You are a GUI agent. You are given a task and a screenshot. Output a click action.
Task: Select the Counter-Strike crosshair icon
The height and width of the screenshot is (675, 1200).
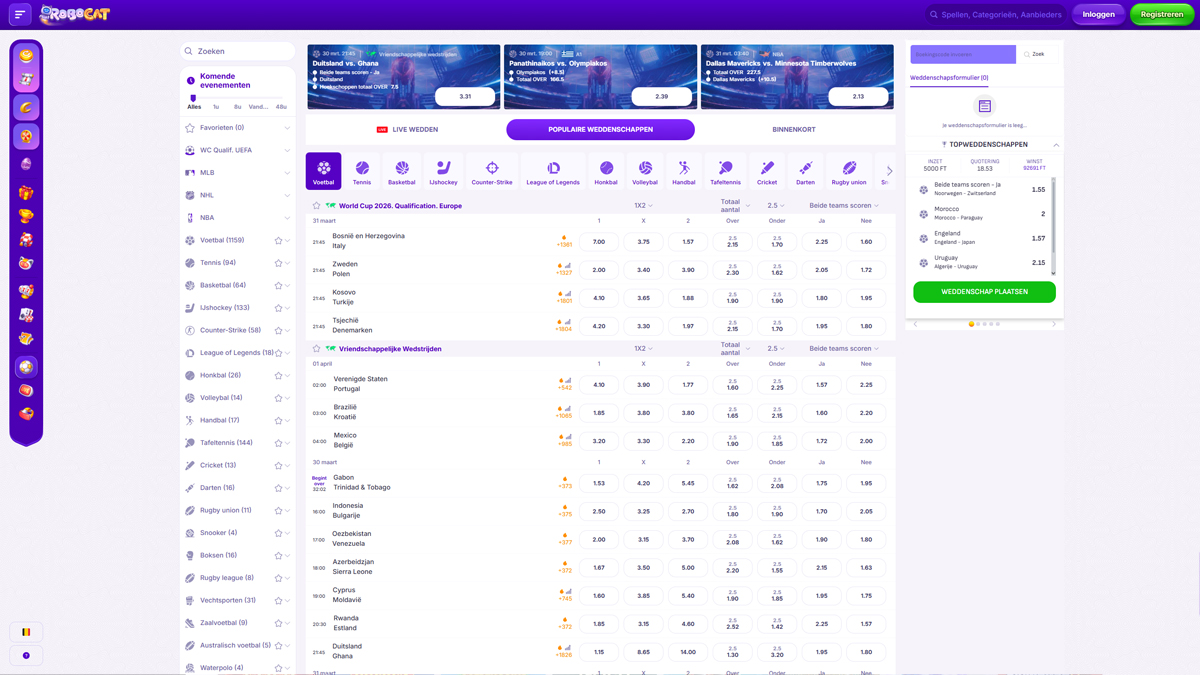(x=492, y=171)
